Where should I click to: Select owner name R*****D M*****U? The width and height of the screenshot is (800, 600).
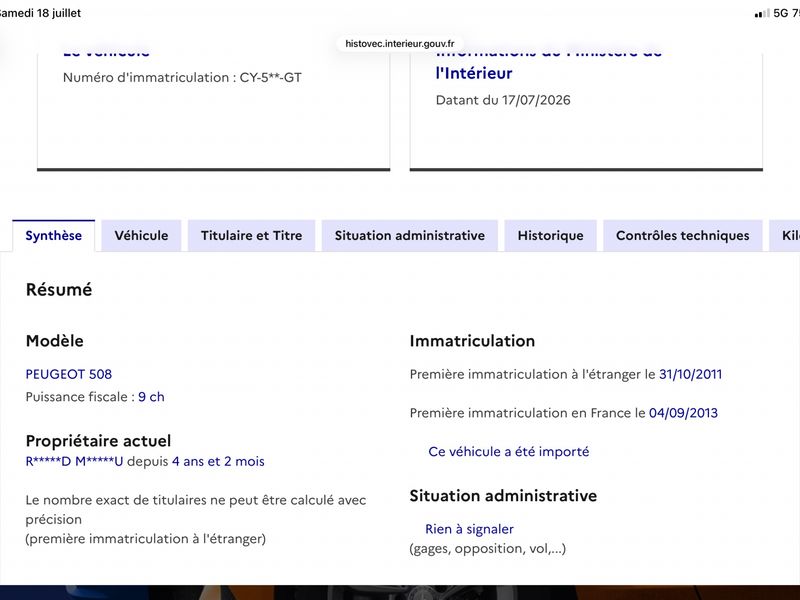coord(74,461)
